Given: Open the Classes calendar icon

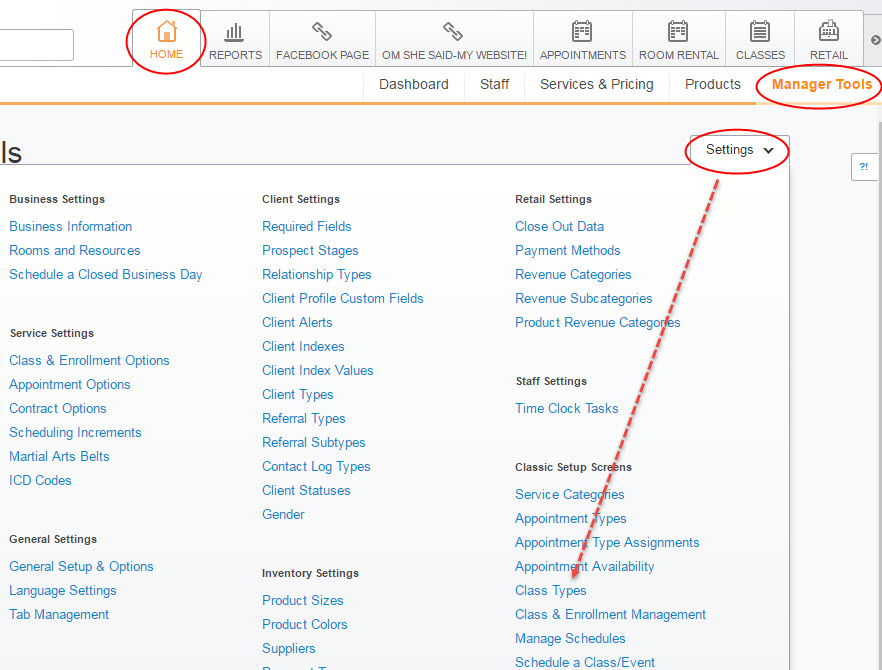Looking at the screenshot, I should 760,32.
